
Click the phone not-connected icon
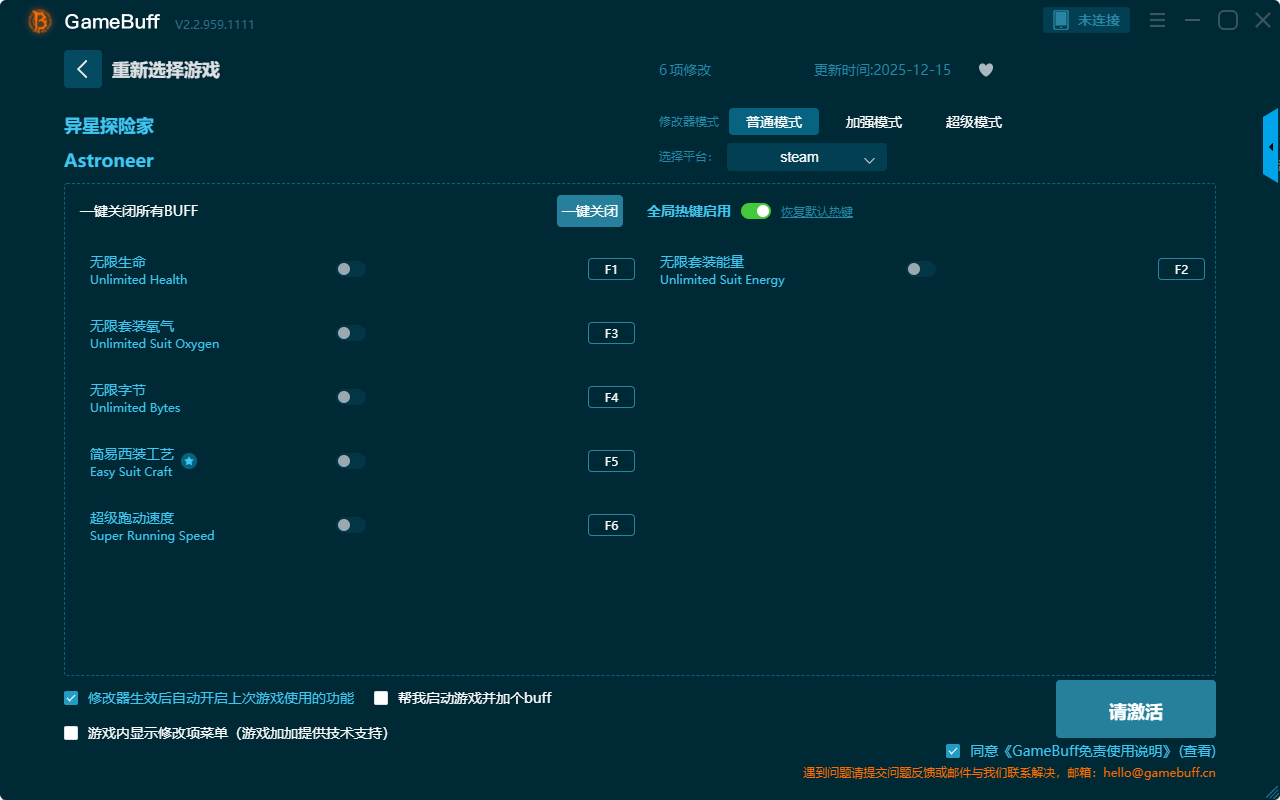[x=1061, y=20]
